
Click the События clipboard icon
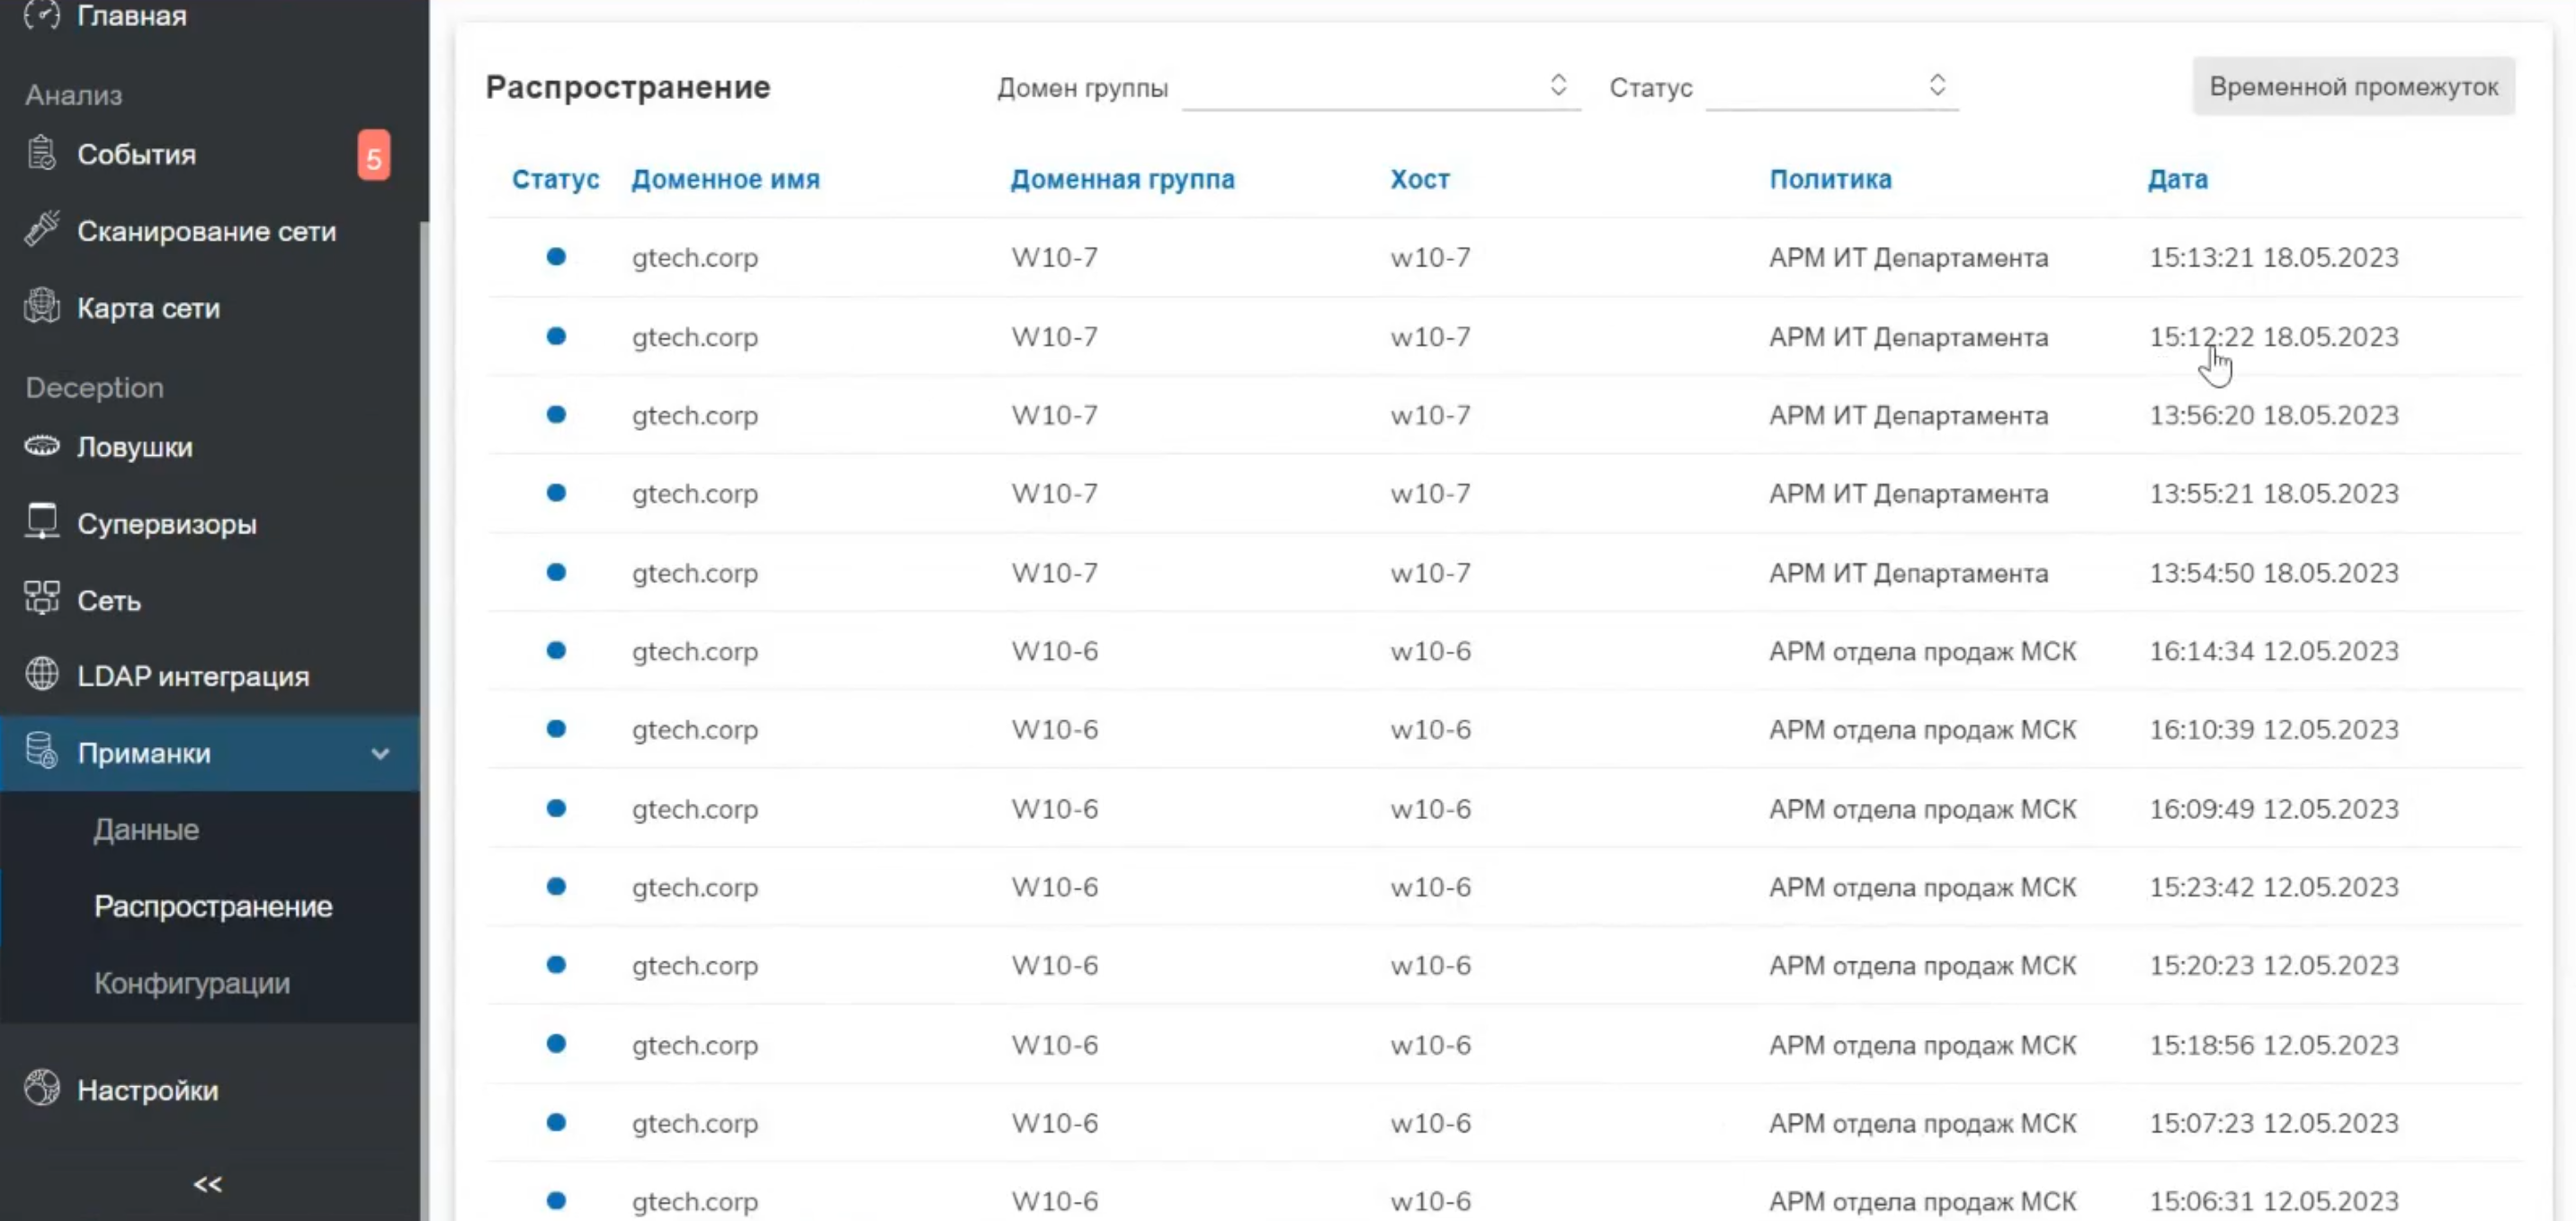[41, 154]
